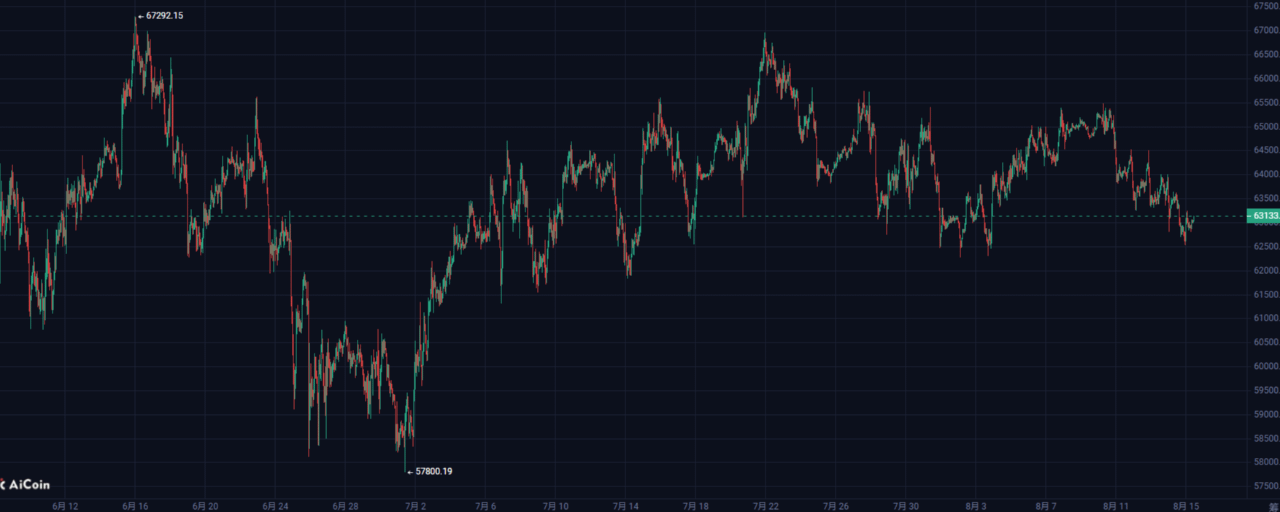This screenshot has width=1280, height=512.
Task: Click the 67000 price axis label
Action: 1266,30
